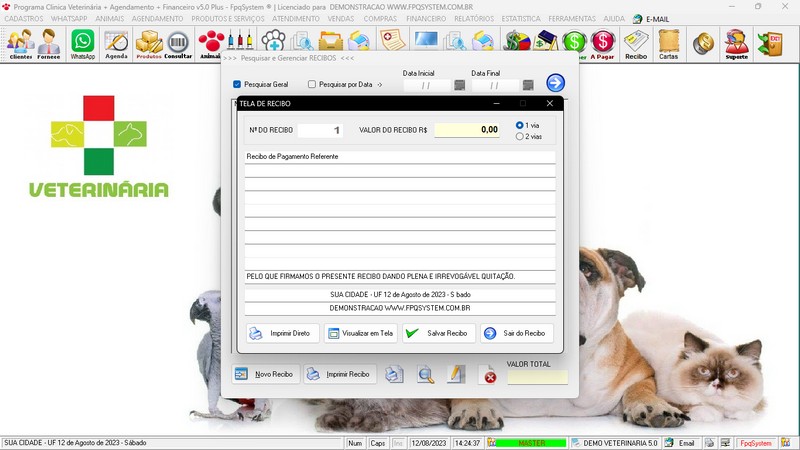The image size is (800, 450).
Task: Open the Data Final calendar picker
Action: click(528, 85)
